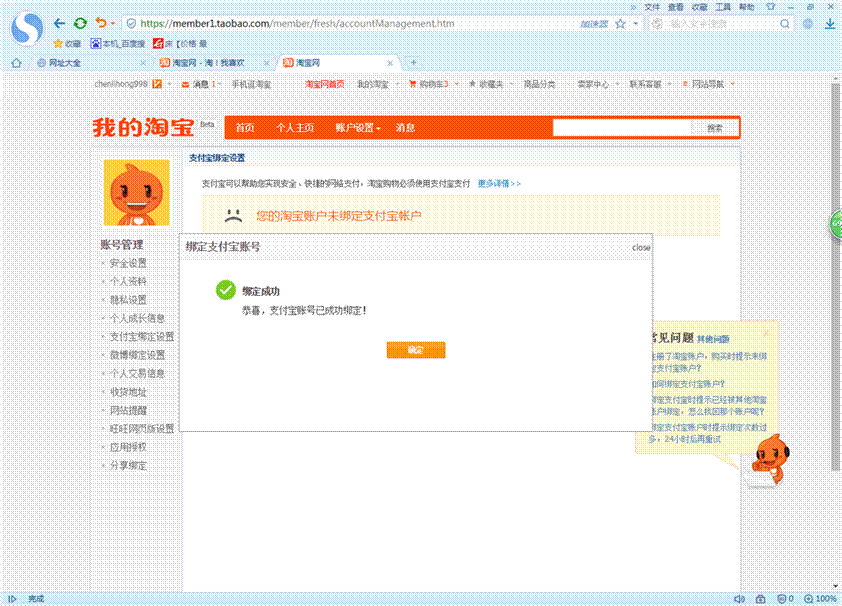Open 微博绑定设置 in the sidebar

click(137, 355)
